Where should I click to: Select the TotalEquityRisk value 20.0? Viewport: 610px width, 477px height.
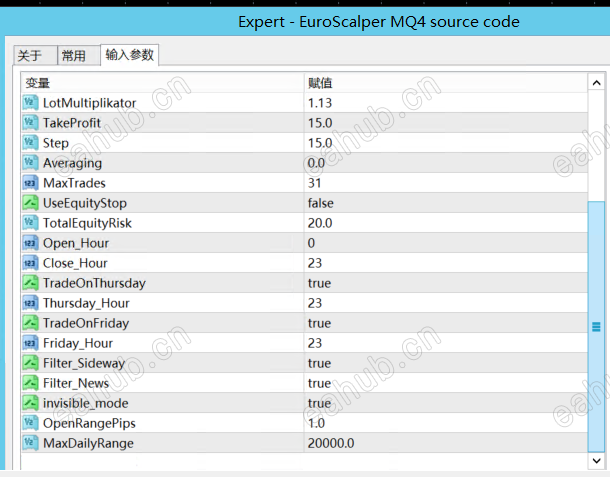[320, 223]
